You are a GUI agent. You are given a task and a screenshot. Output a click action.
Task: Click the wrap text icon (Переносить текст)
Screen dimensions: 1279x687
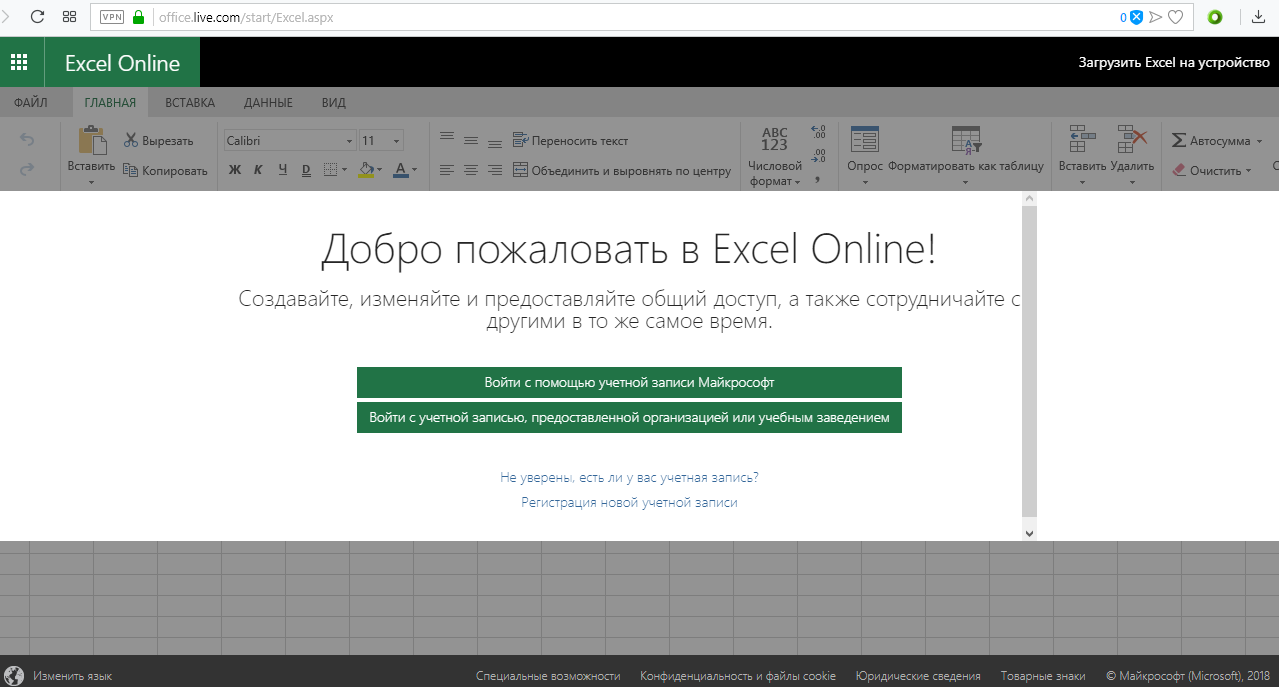pos(520,140)
